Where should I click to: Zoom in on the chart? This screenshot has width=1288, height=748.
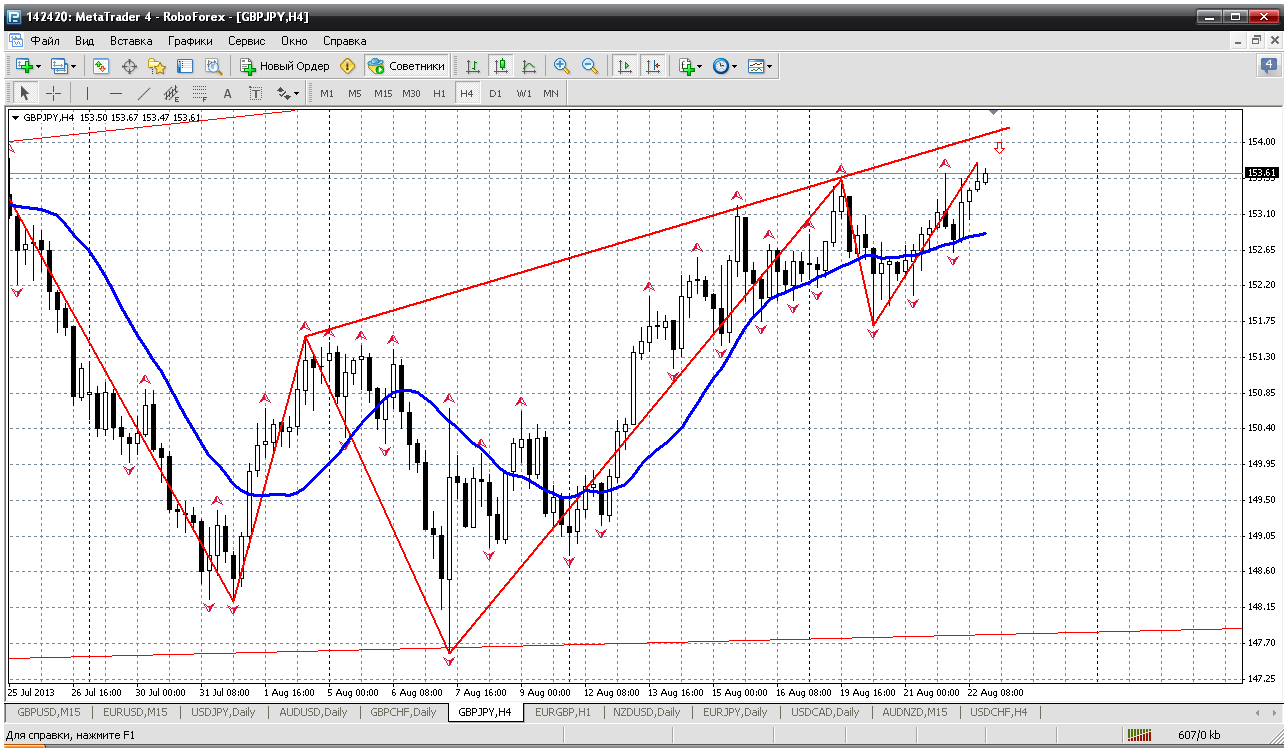[x=562, y=66]
